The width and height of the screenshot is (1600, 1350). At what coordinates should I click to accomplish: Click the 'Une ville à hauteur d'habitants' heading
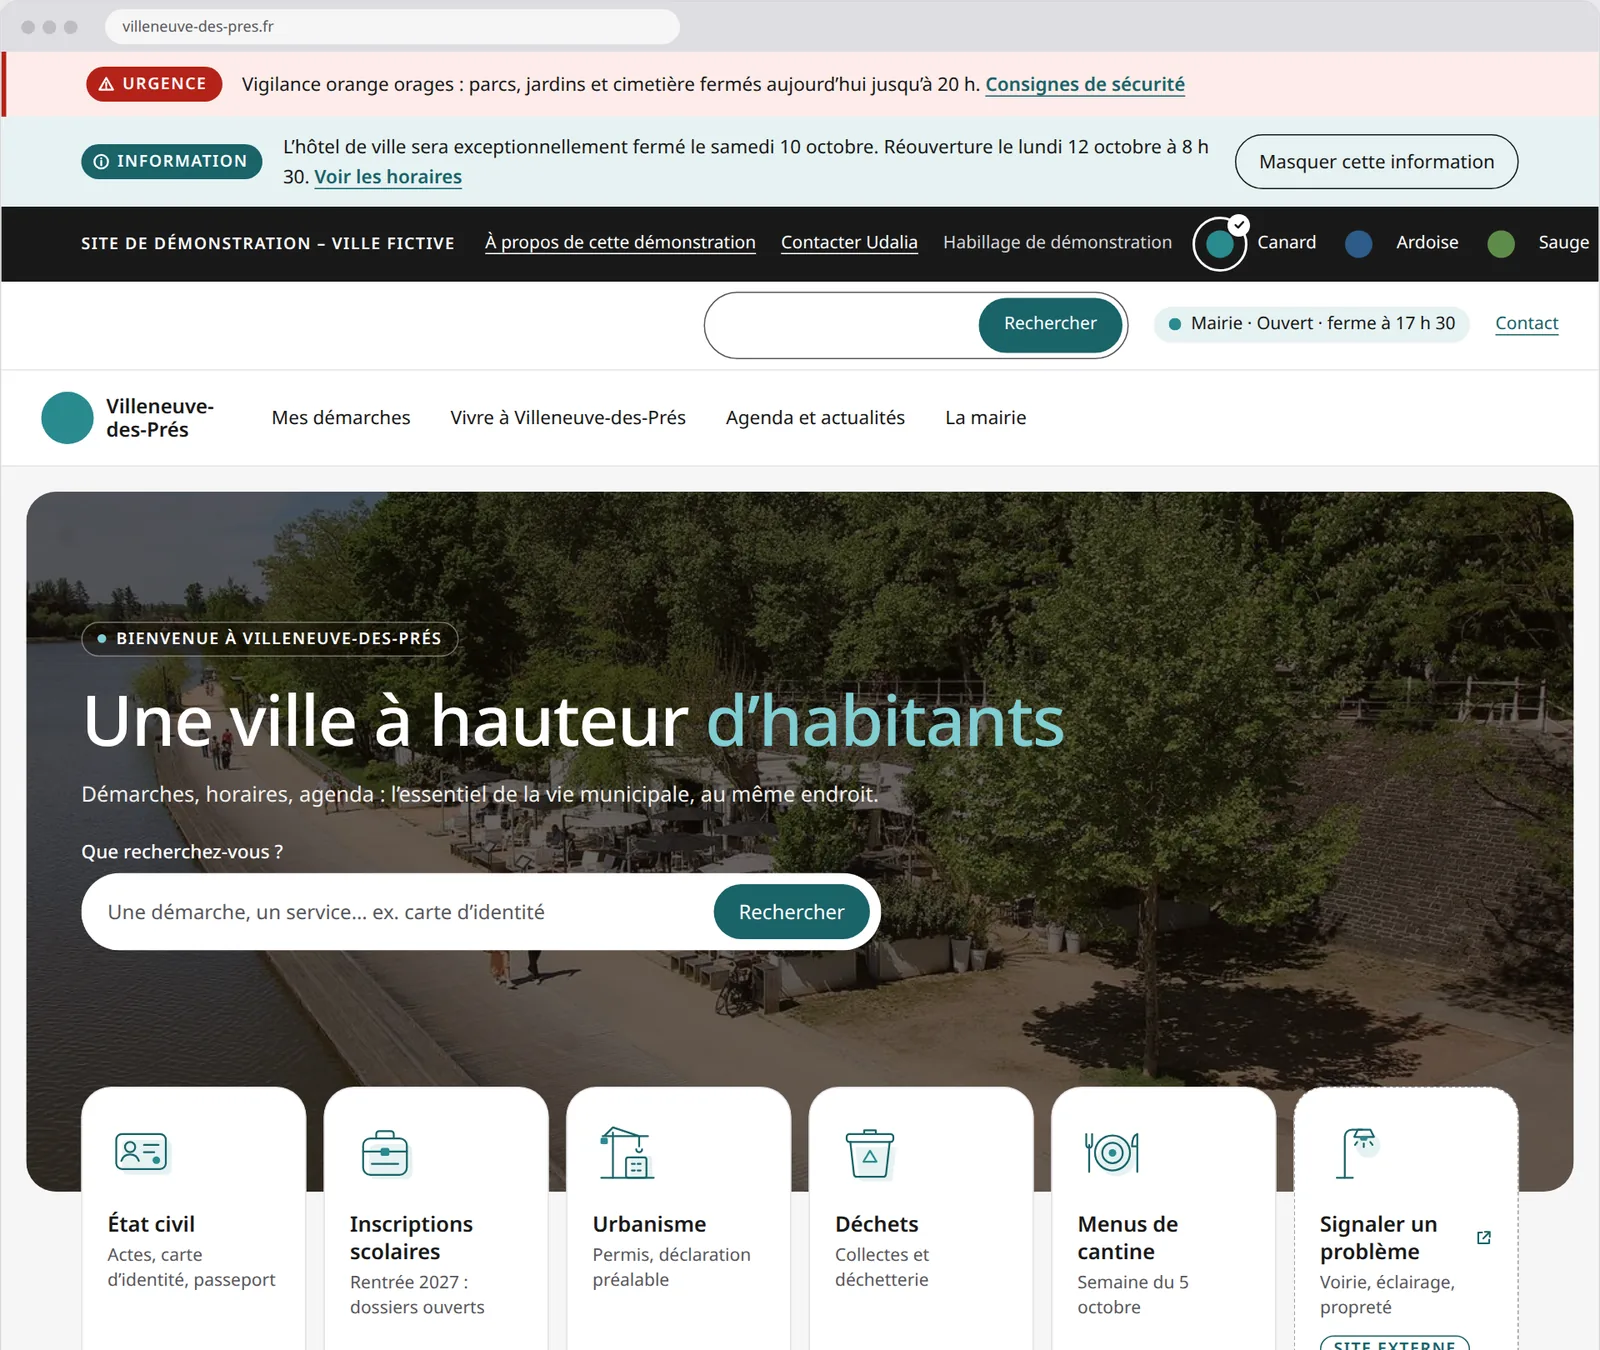click(574, 721)
